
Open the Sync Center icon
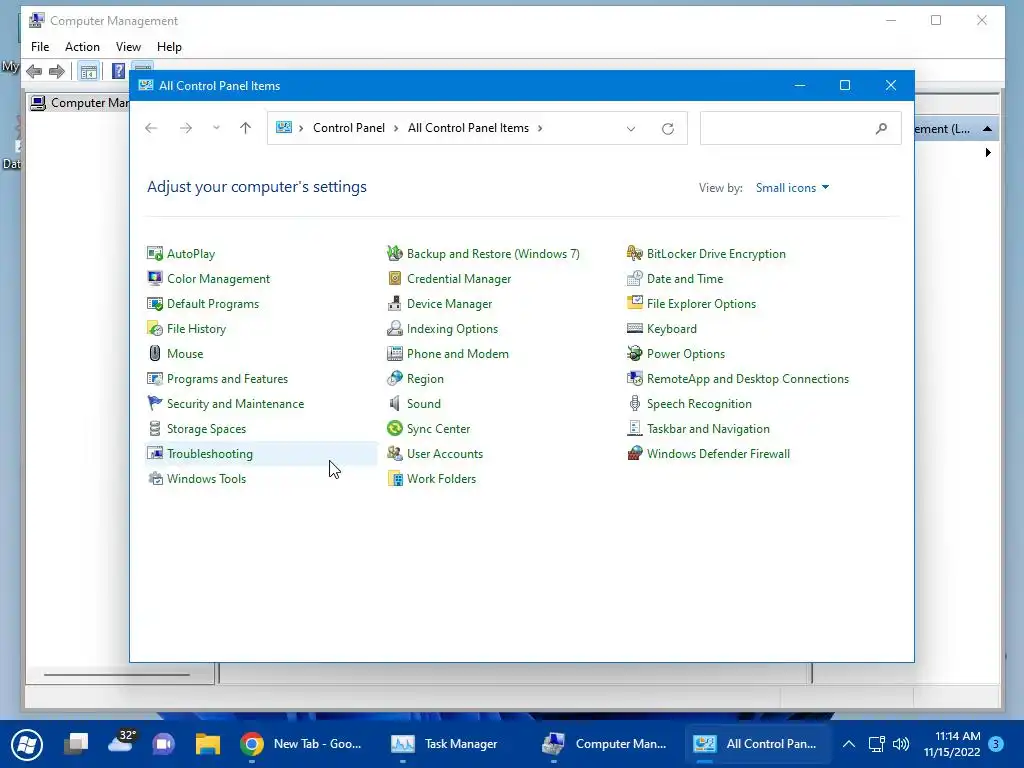[x=394, y=429]
